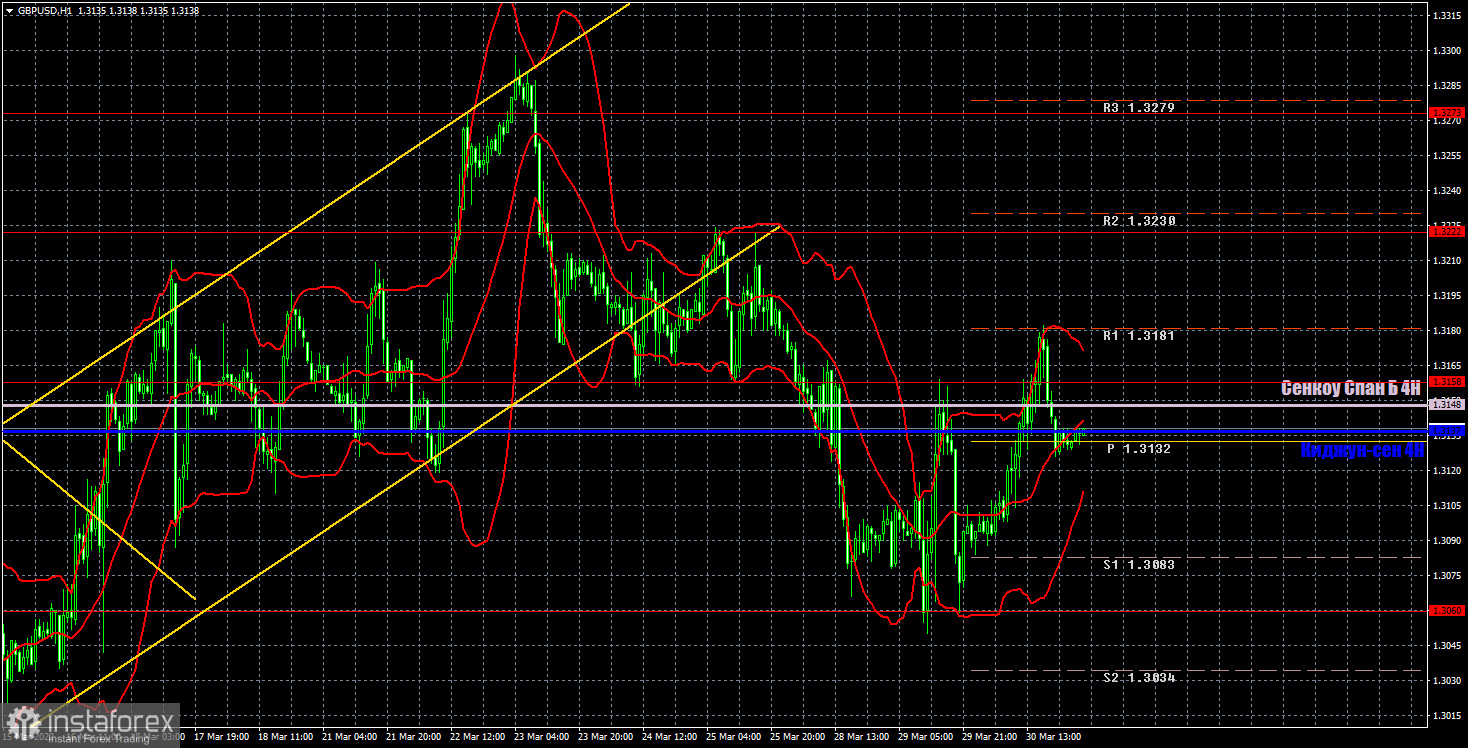Click the 1.3180 price scale value
Image resolution: width=1468 pixels, height=748 pixels.
coord(1447,331)
